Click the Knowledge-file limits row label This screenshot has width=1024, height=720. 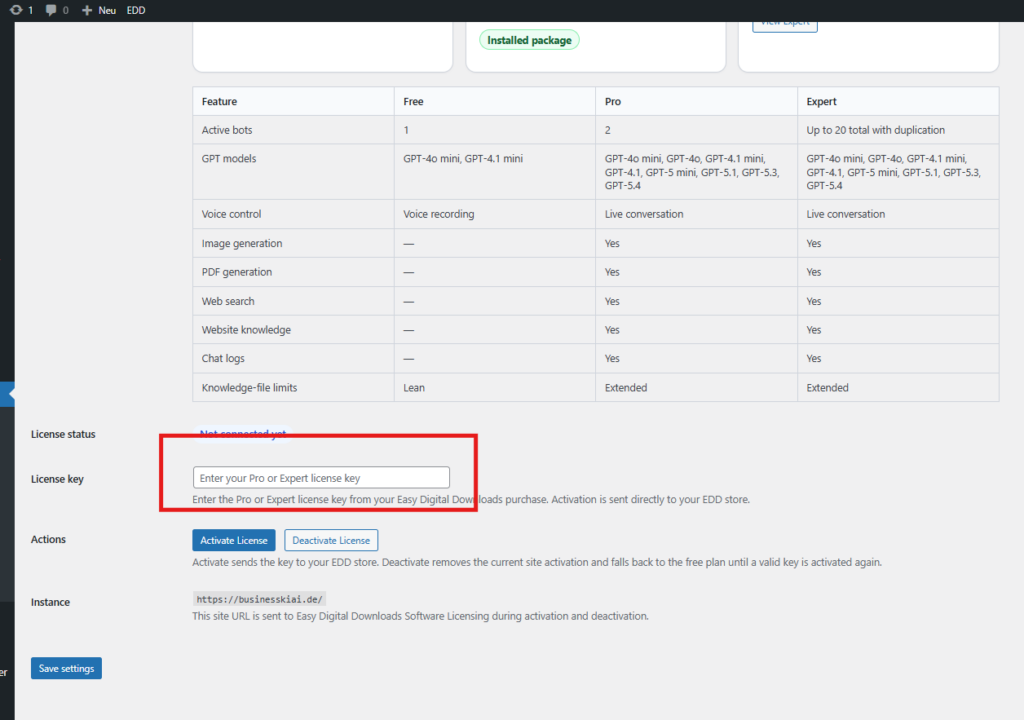tap(249, 388)
